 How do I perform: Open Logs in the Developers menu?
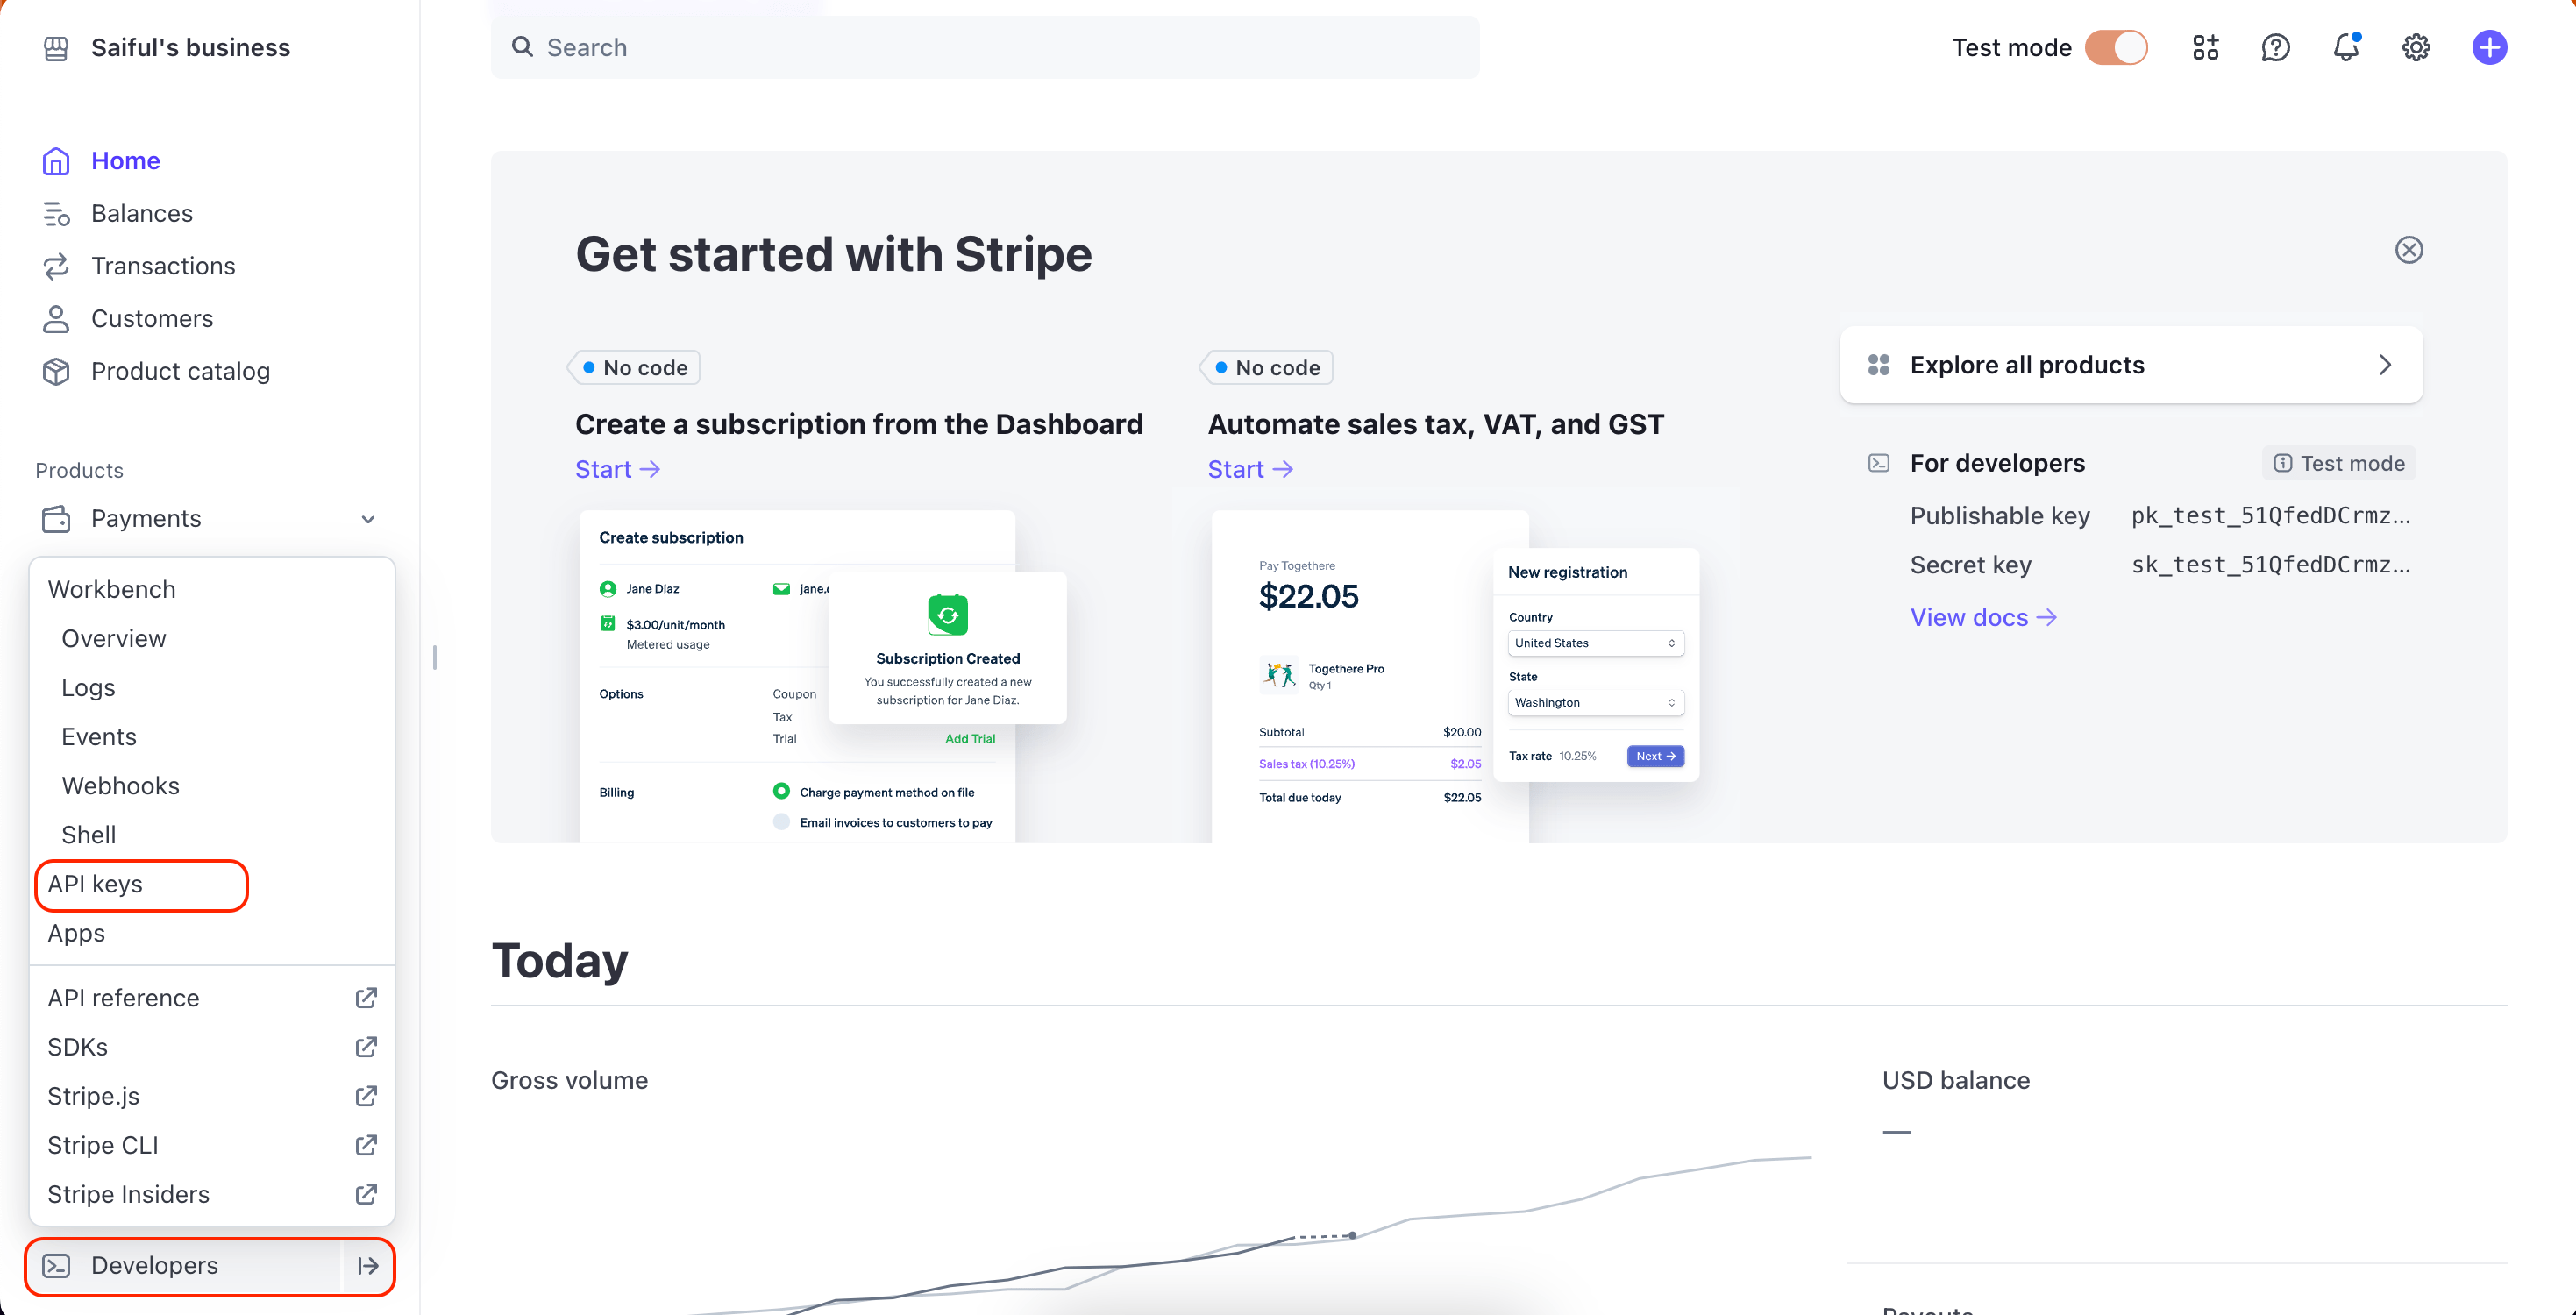[x=88, y=688]
